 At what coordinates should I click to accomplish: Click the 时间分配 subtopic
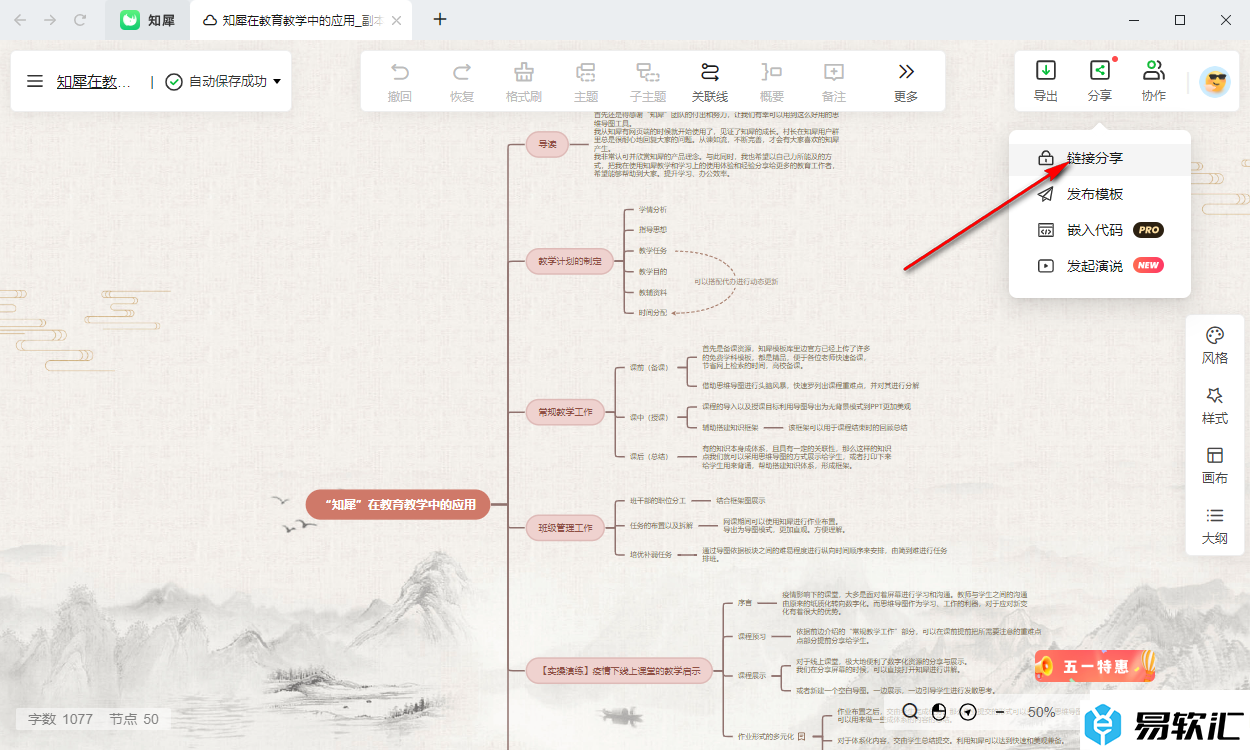point(652,313)
